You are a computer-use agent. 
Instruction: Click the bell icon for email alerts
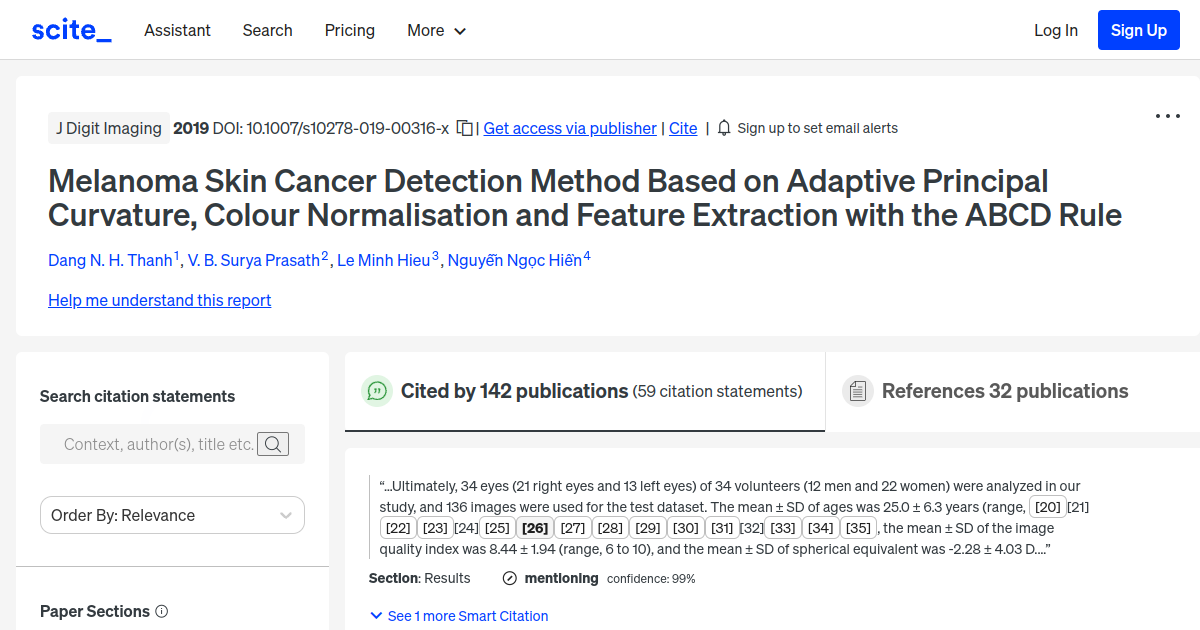[x=724, y=128]
